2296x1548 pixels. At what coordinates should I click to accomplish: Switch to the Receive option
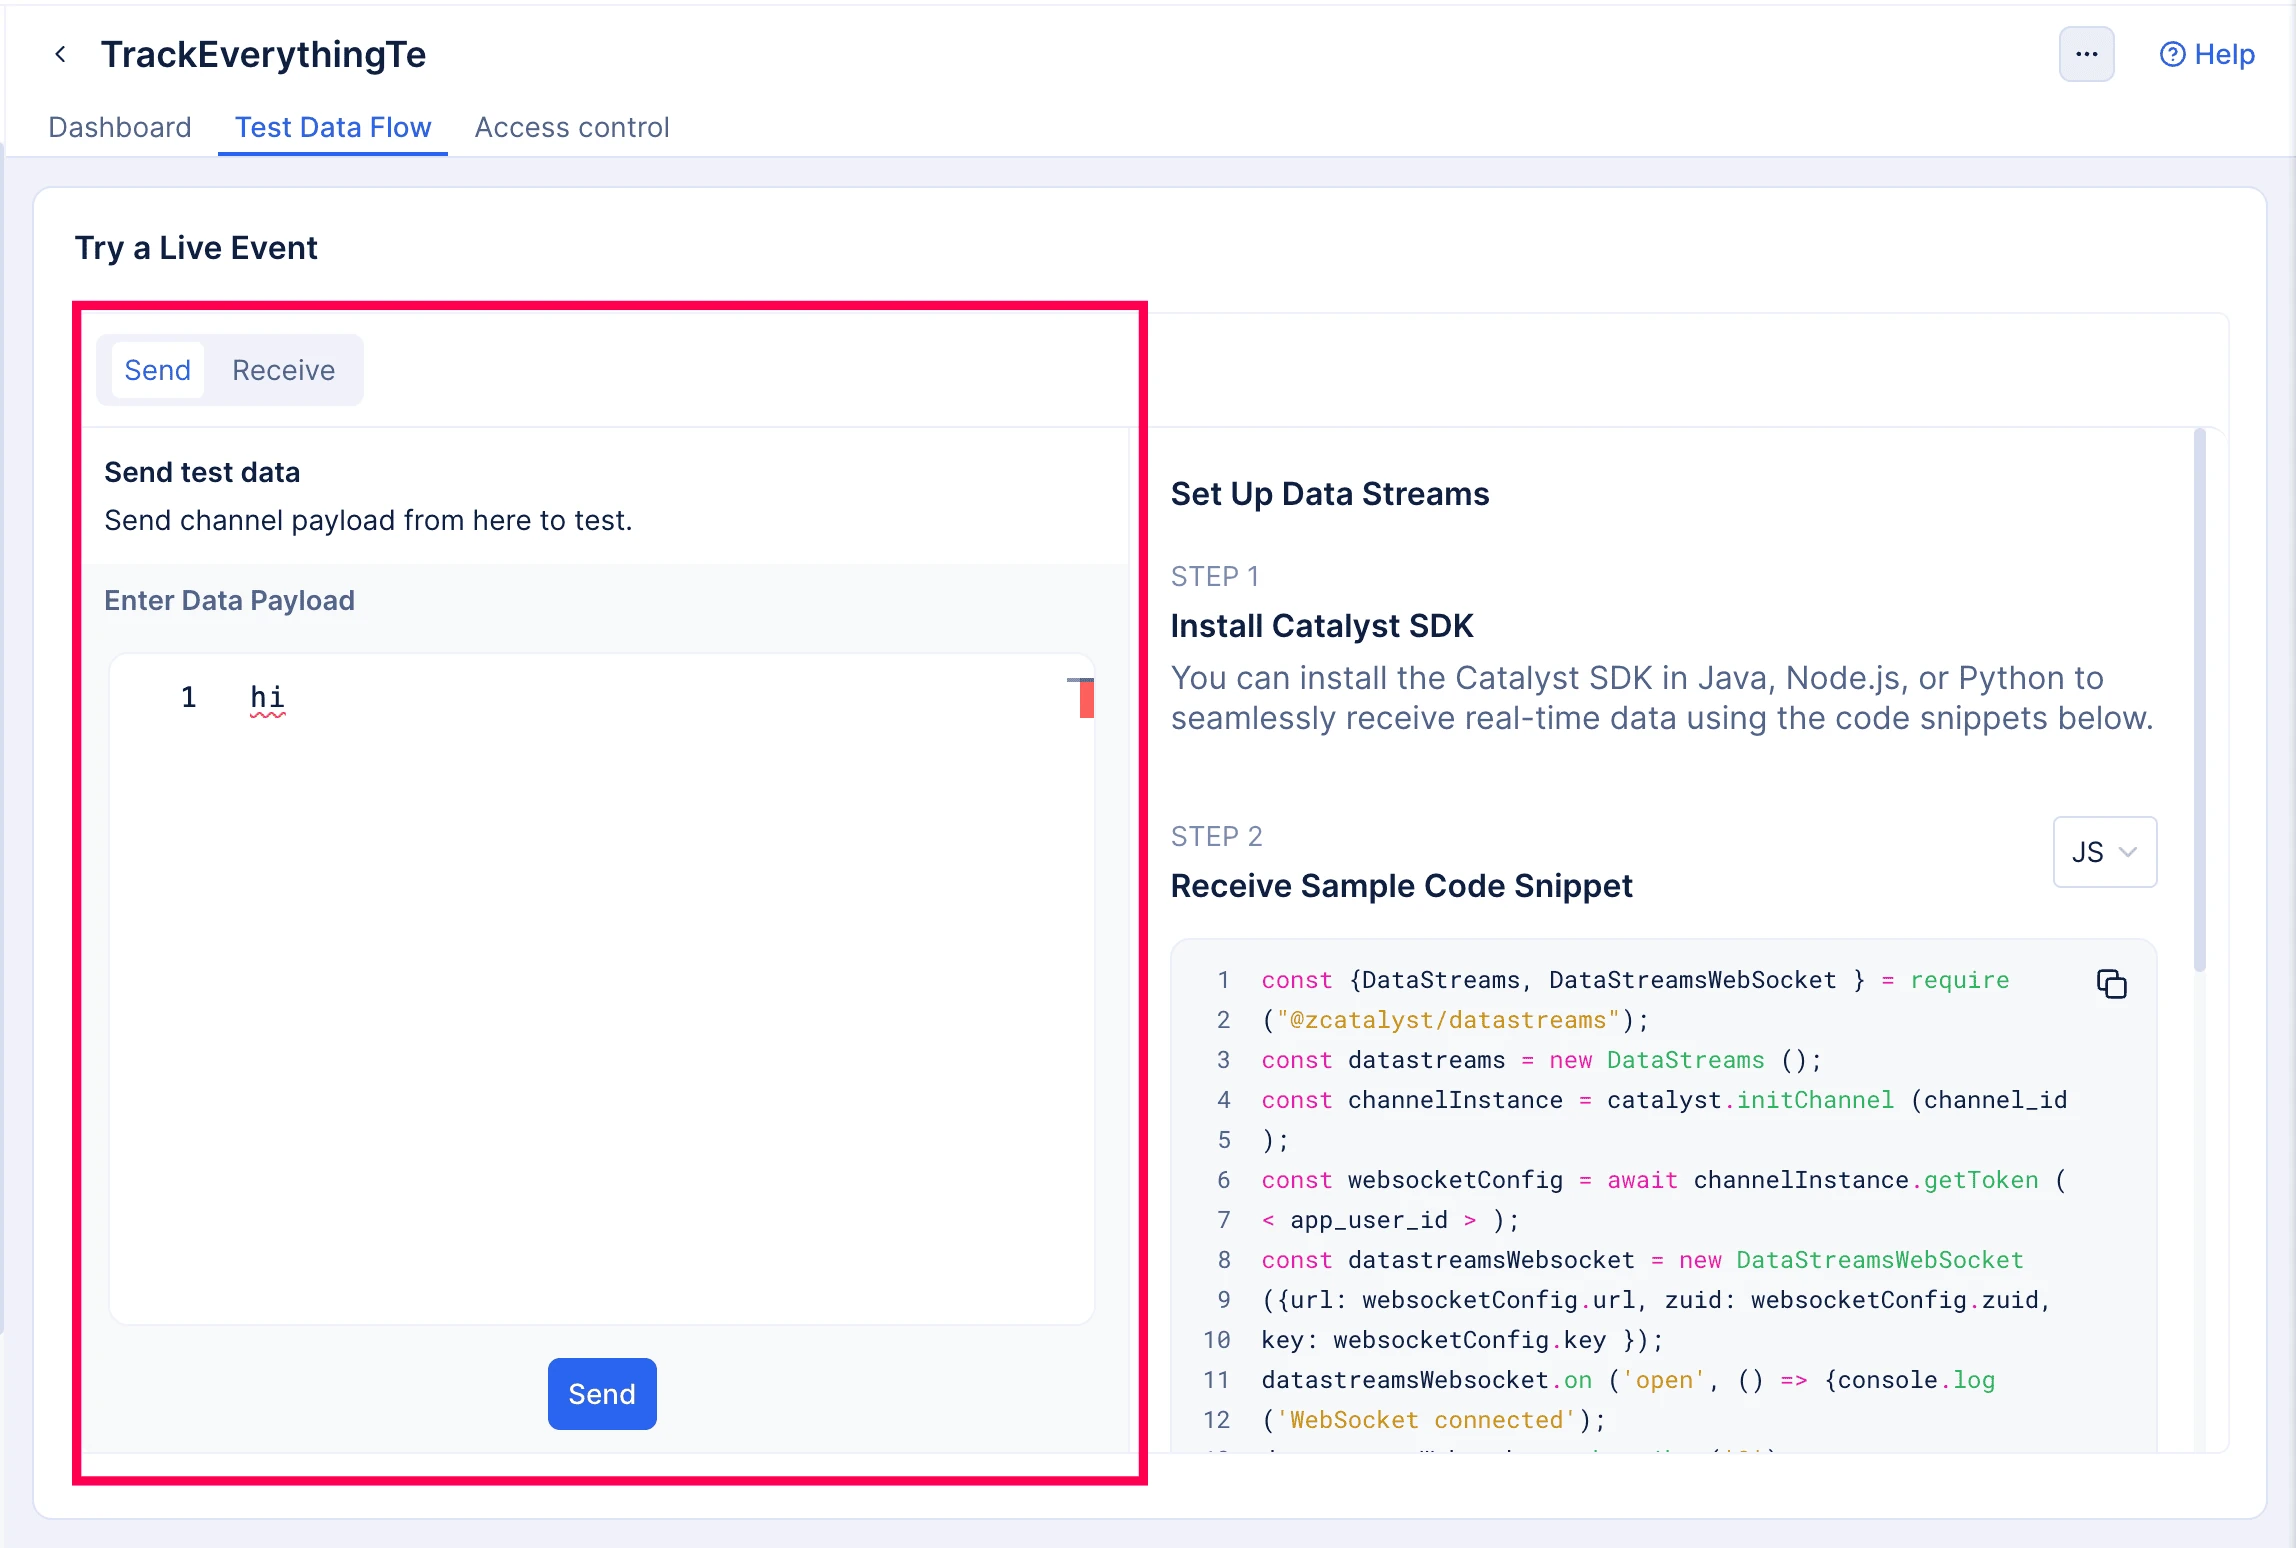pos(283,370)
